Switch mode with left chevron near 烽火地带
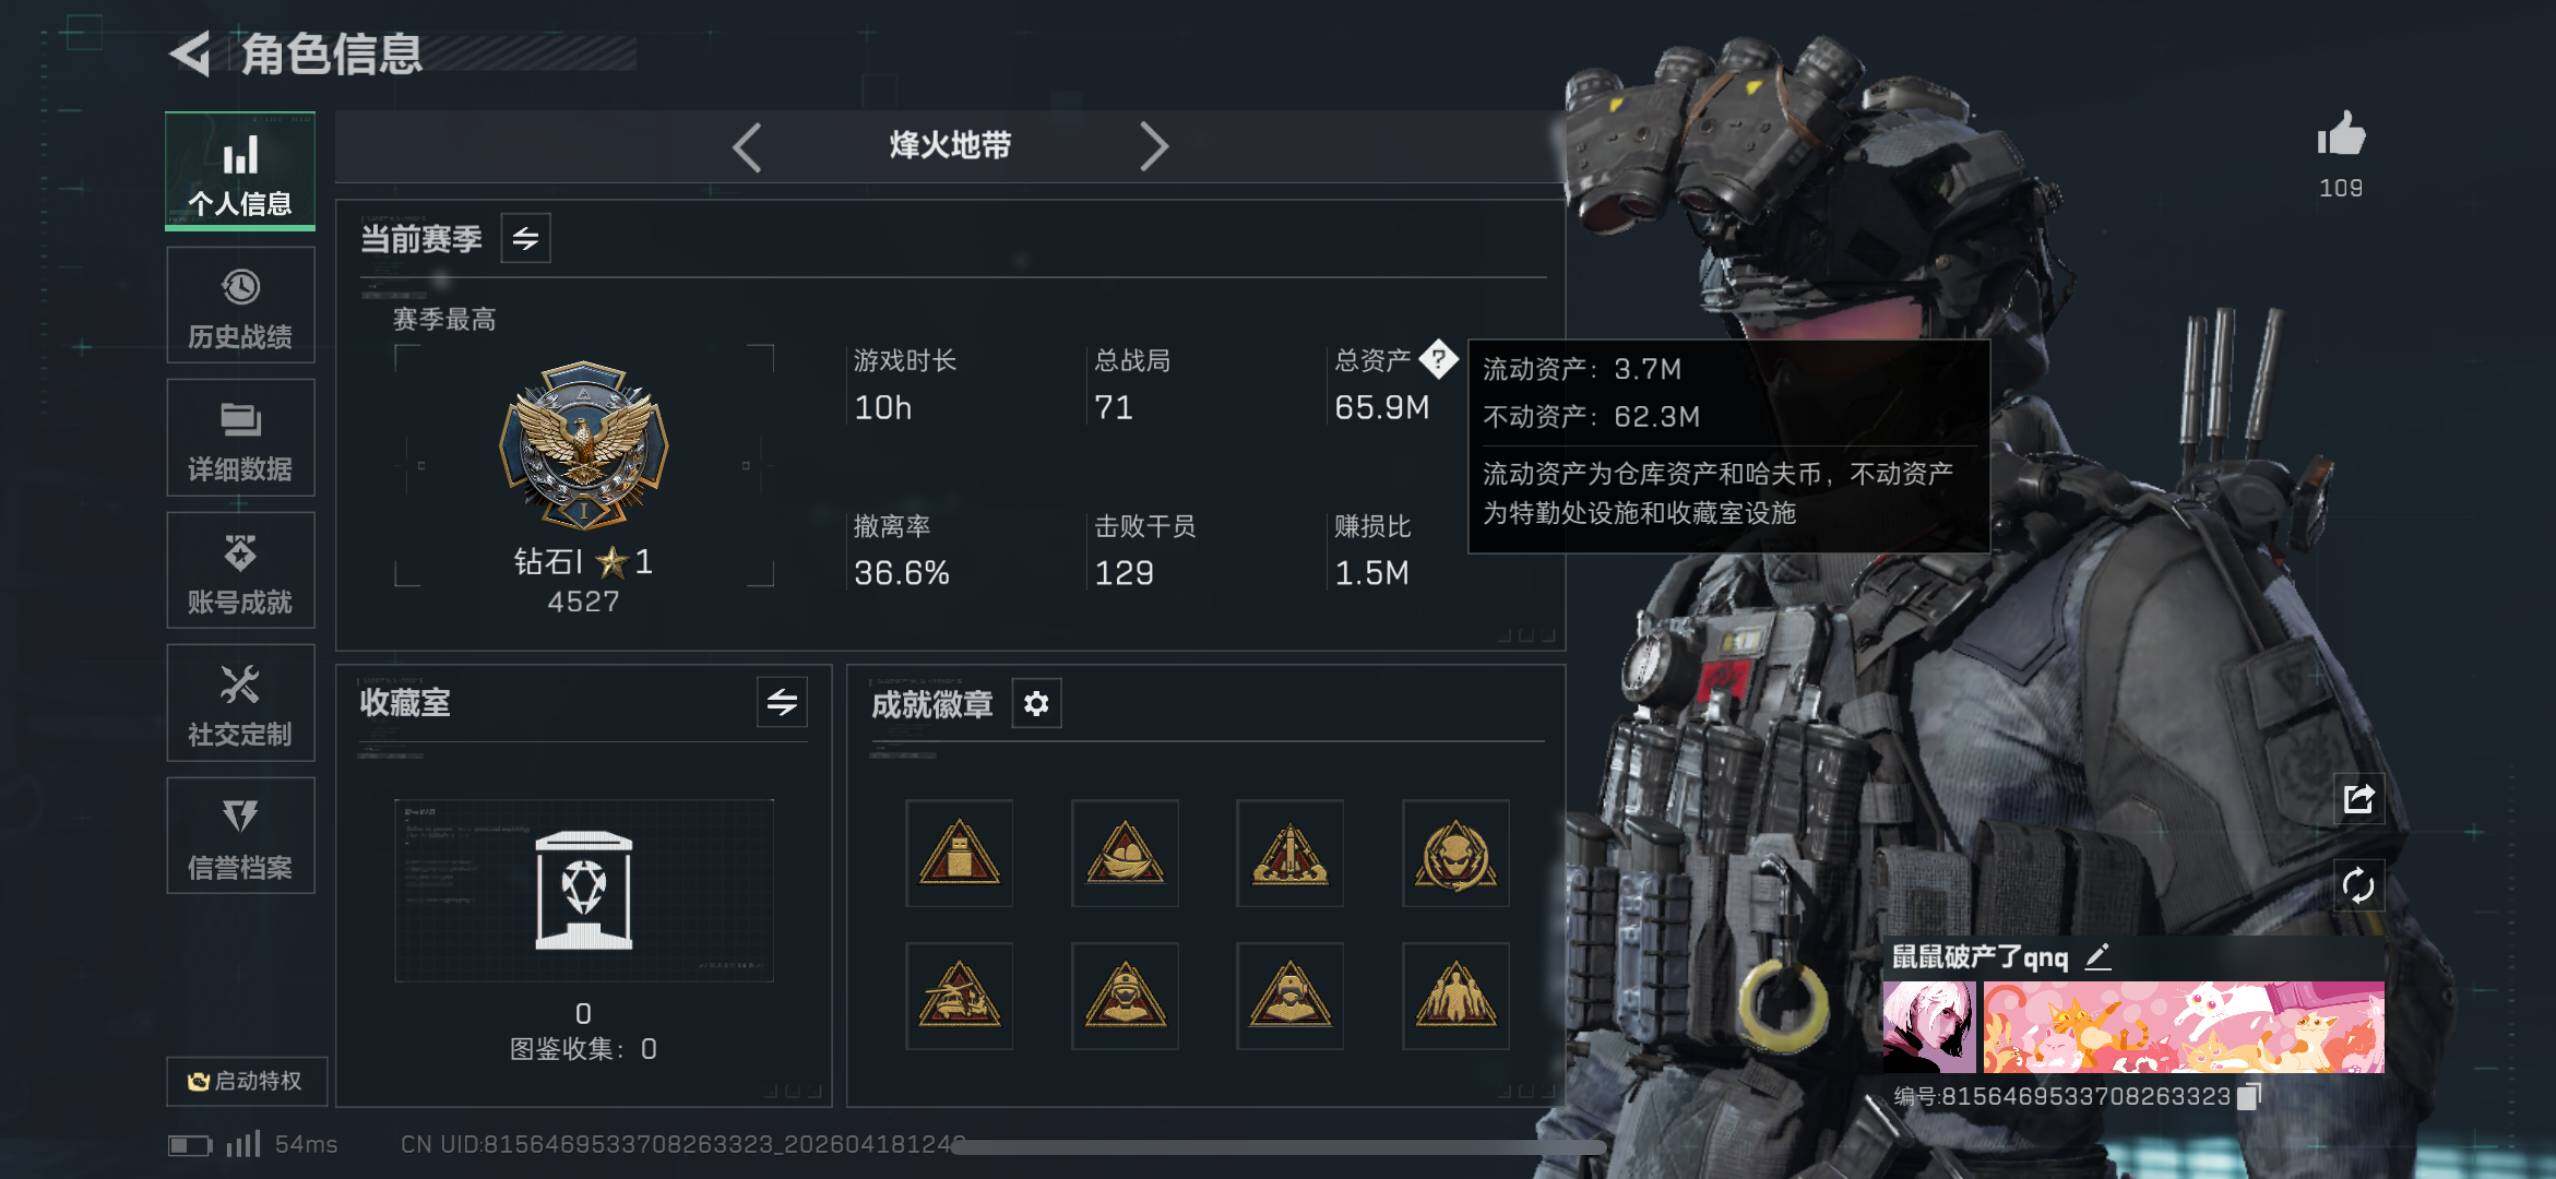2556x1179 pixels. point(747,148)
